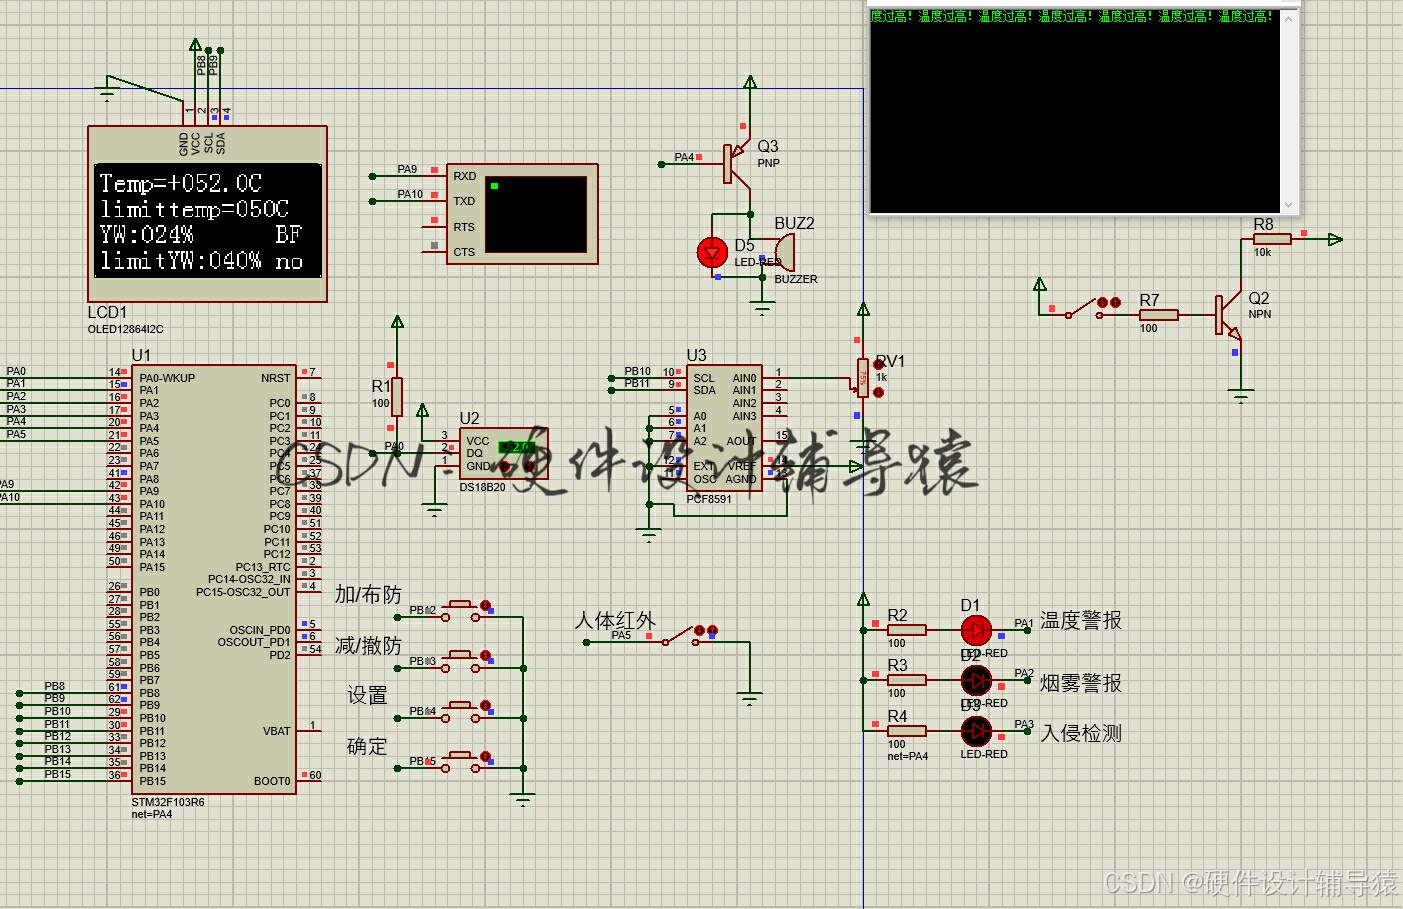Select the D5 red LED

pos(712,253)
